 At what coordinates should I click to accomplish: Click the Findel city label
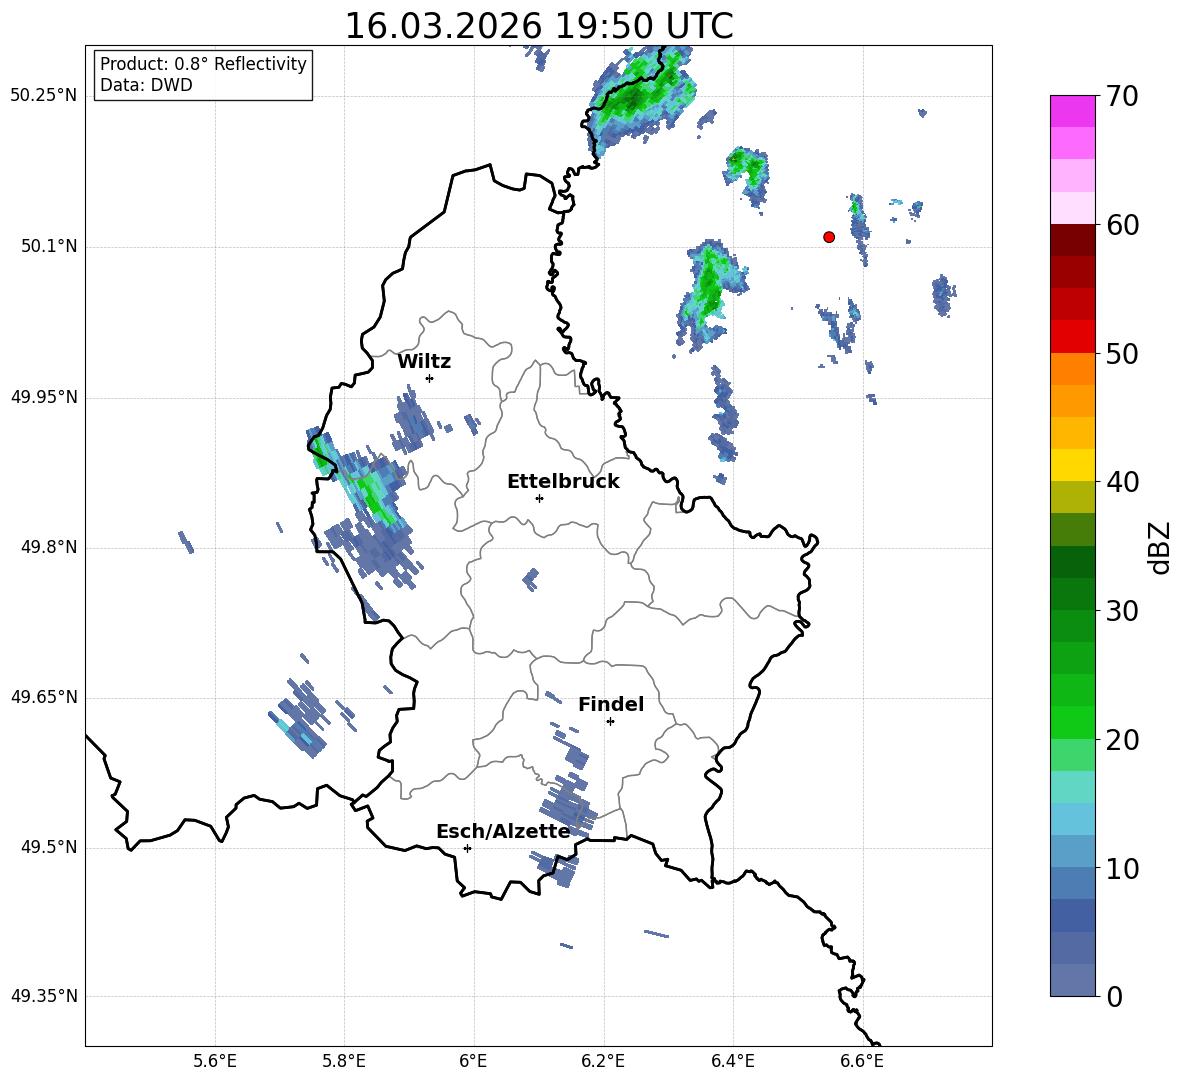611,704
